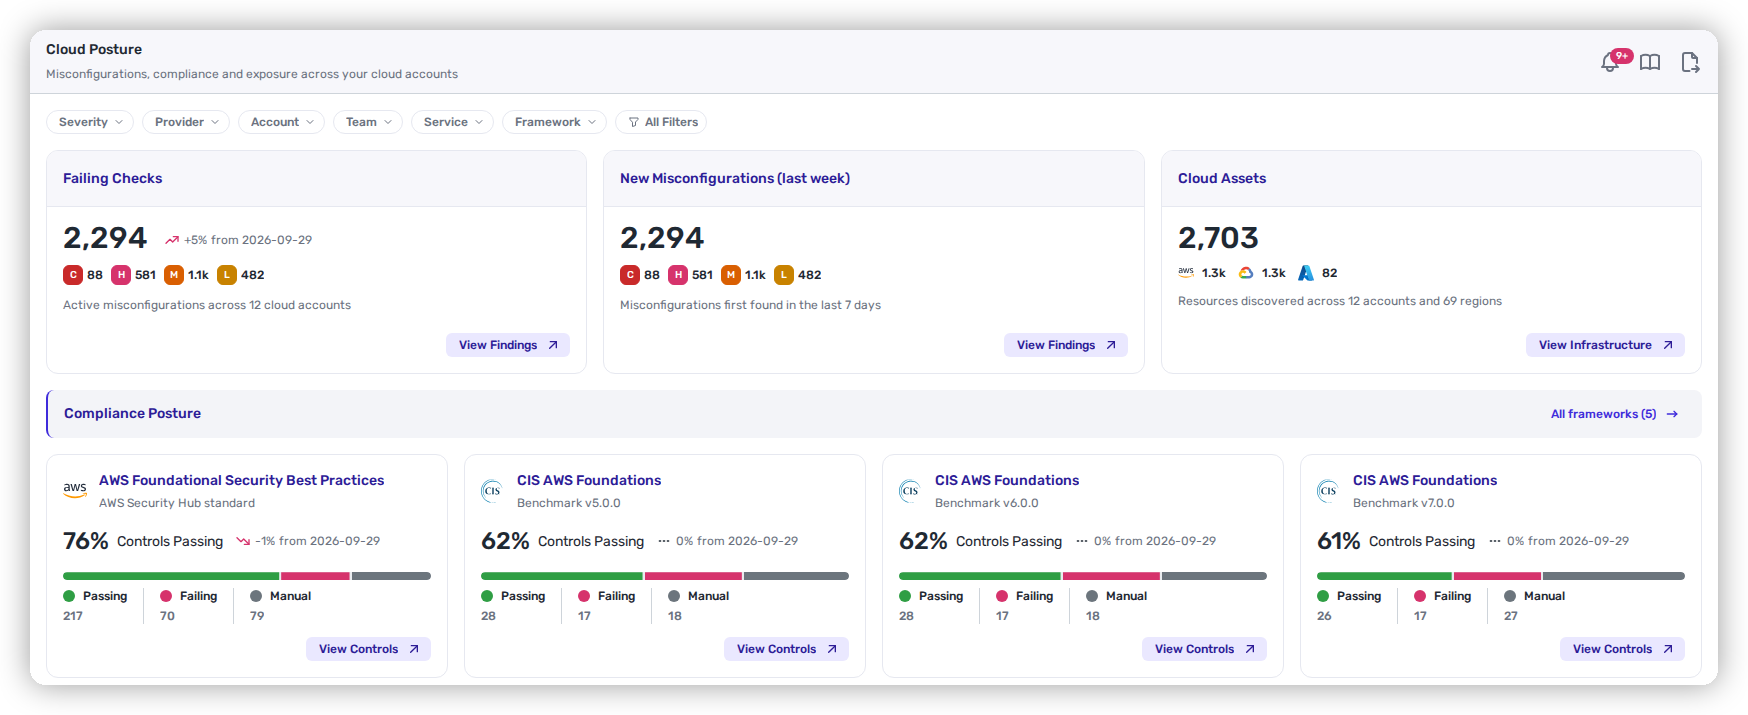Image resolution: width=1748 pixels, height=715 pixels.
Task: Click the Google Cloud logo in Cloud Assets
Action: pyautogui.click(x=1246, y=272)
